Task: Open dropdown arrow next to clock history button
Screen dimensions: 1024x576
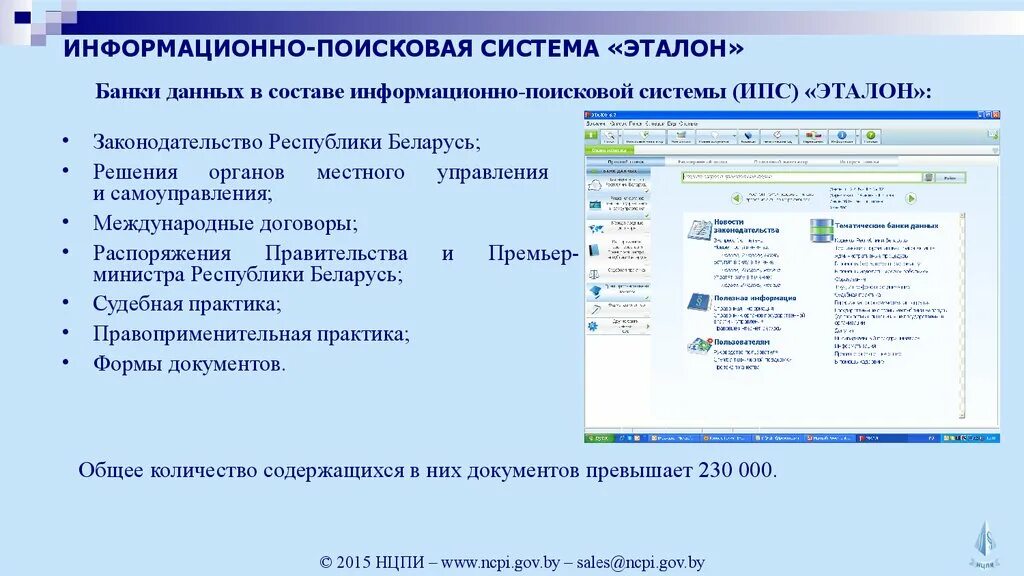Action: (797, 135)
